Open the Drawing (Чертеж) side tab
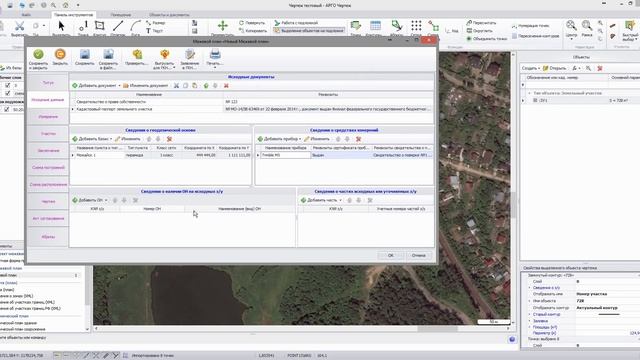Screen dimensions: 640x360 (x=48, y=201)
